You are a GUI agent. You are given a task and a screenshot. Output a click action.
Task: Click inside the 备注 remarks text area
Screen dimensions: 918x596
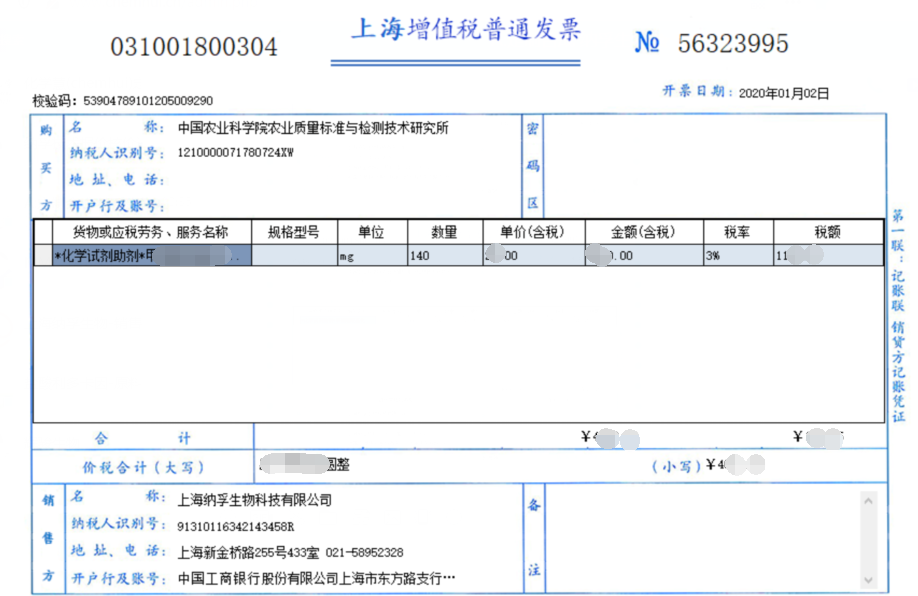[700, 538]
